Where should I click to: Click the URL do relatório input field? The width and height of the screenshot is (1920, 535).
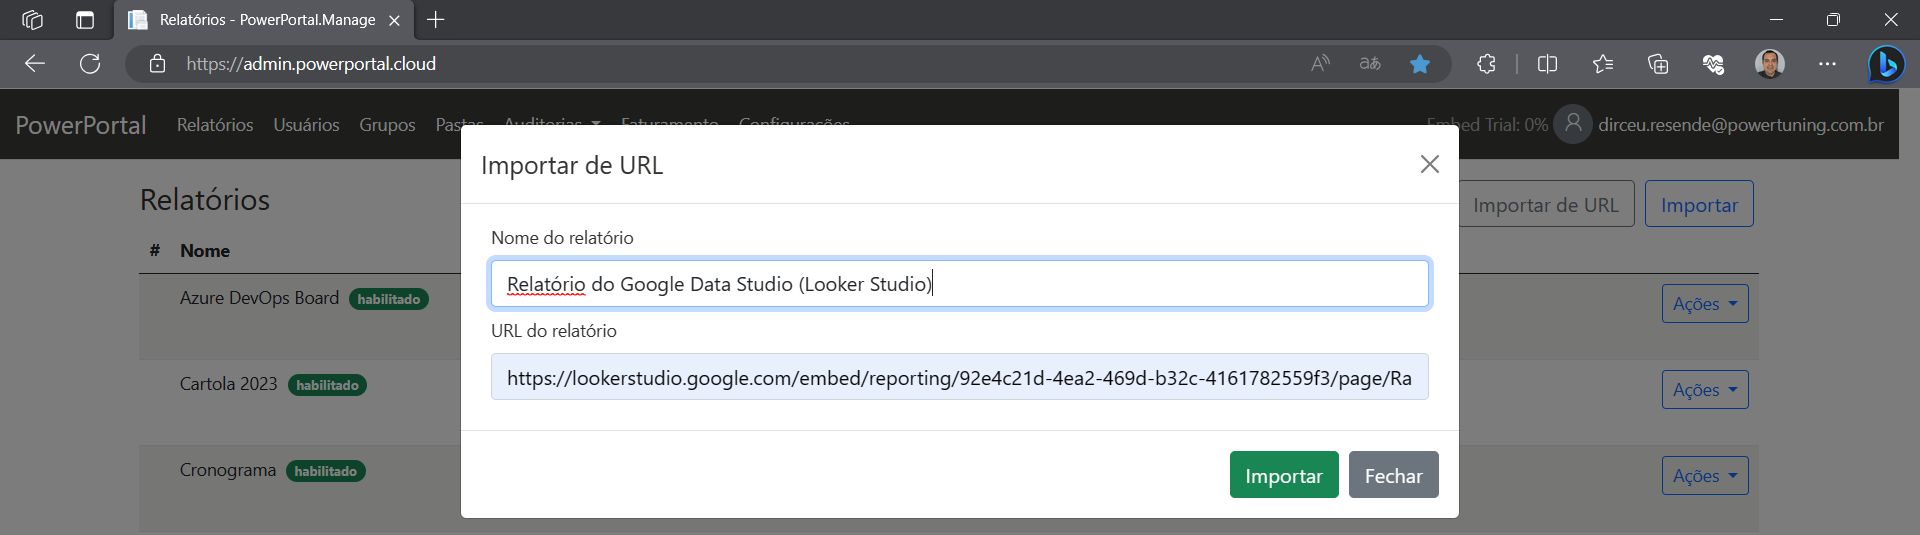click(958, 377)
